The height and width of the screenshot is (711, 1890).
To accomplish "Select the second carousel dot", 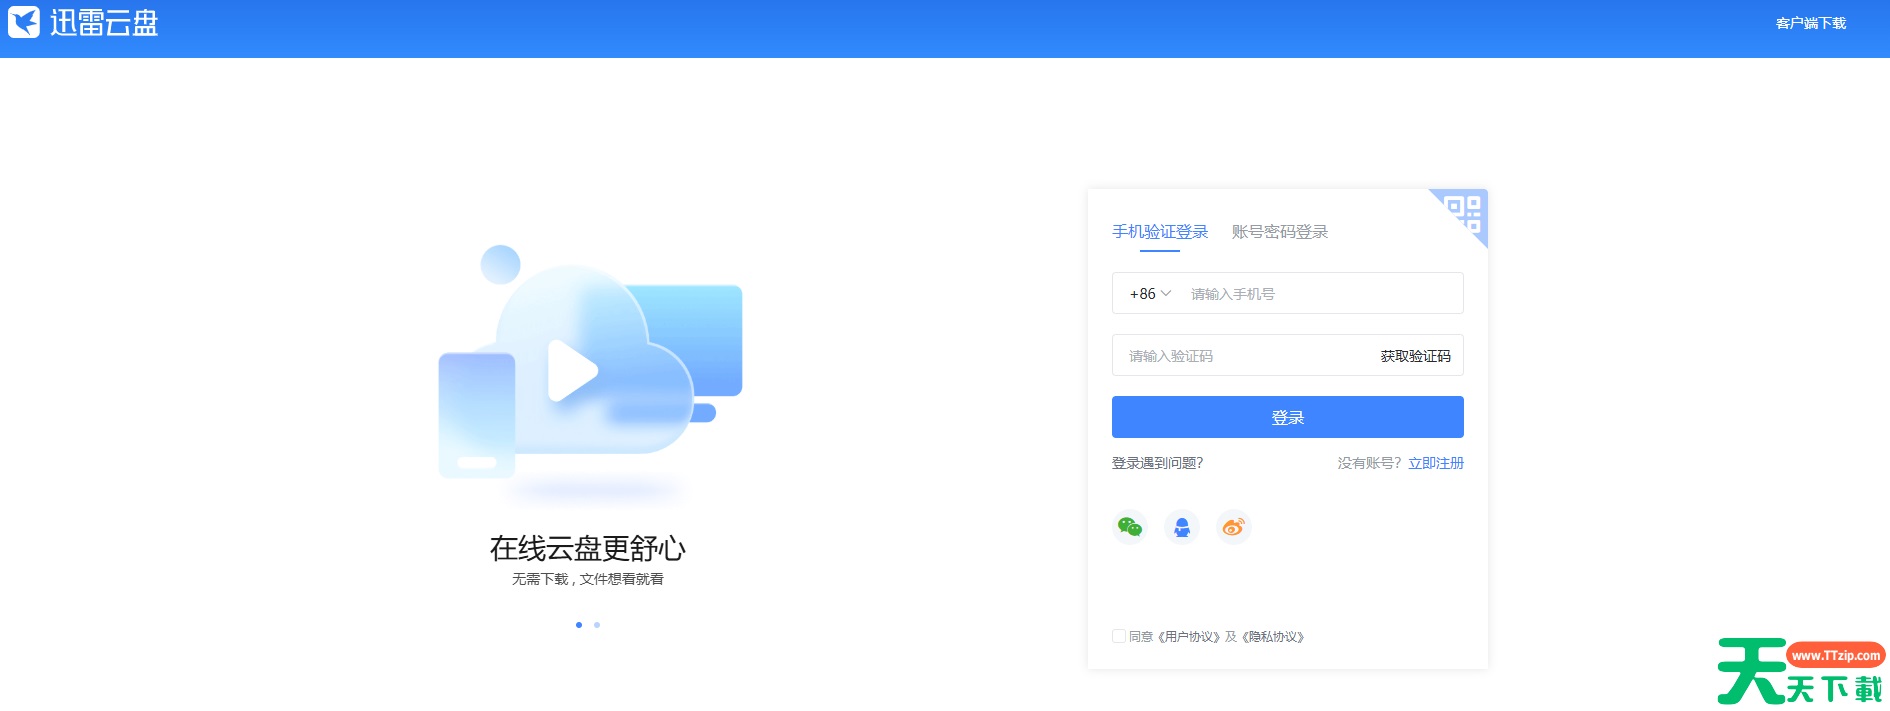I will [597, 625].
